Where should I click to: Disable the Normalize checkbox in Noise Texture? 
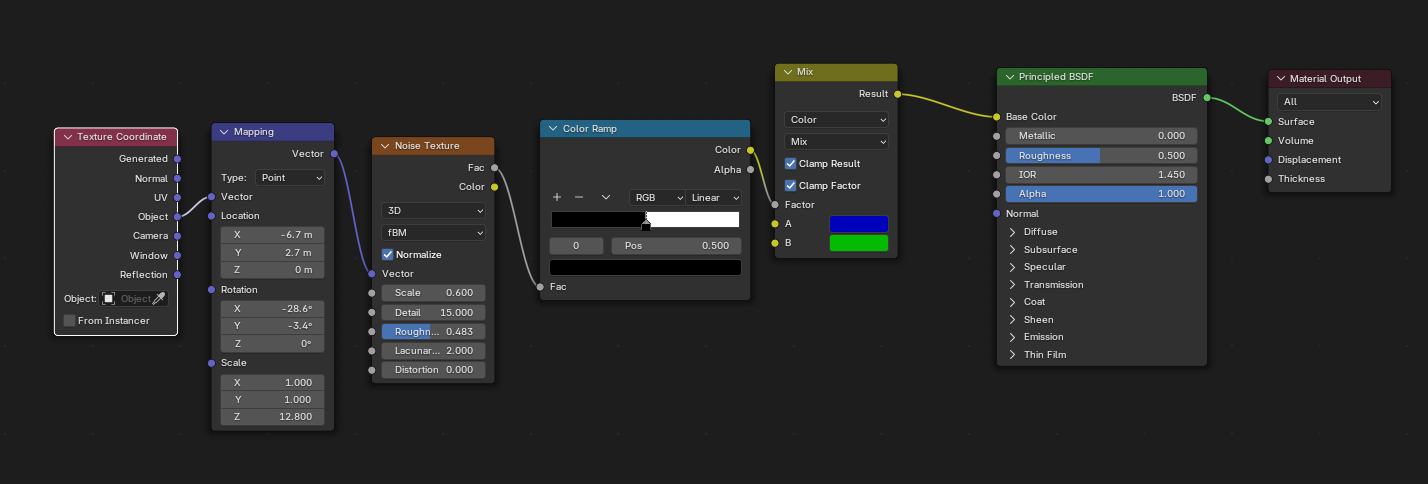pos(388,255)
